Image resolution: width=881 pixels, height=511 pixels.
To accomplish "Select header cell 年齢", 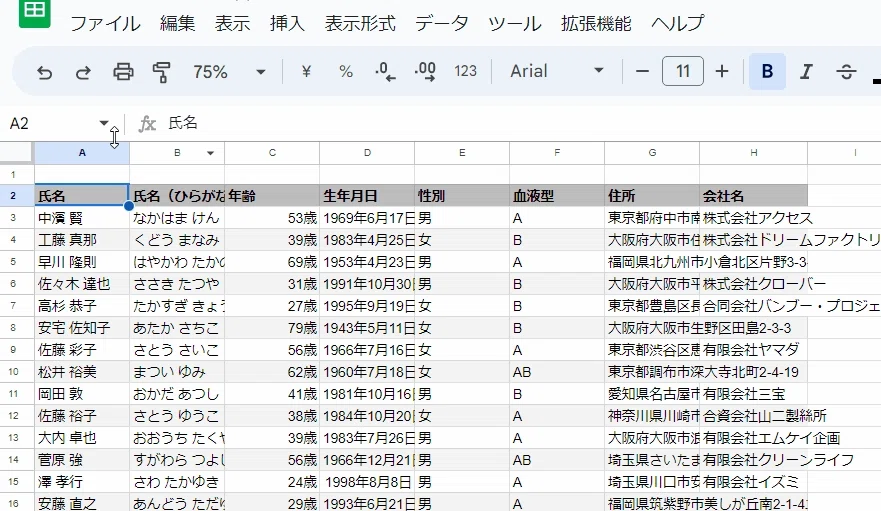I will click(272, 196).
